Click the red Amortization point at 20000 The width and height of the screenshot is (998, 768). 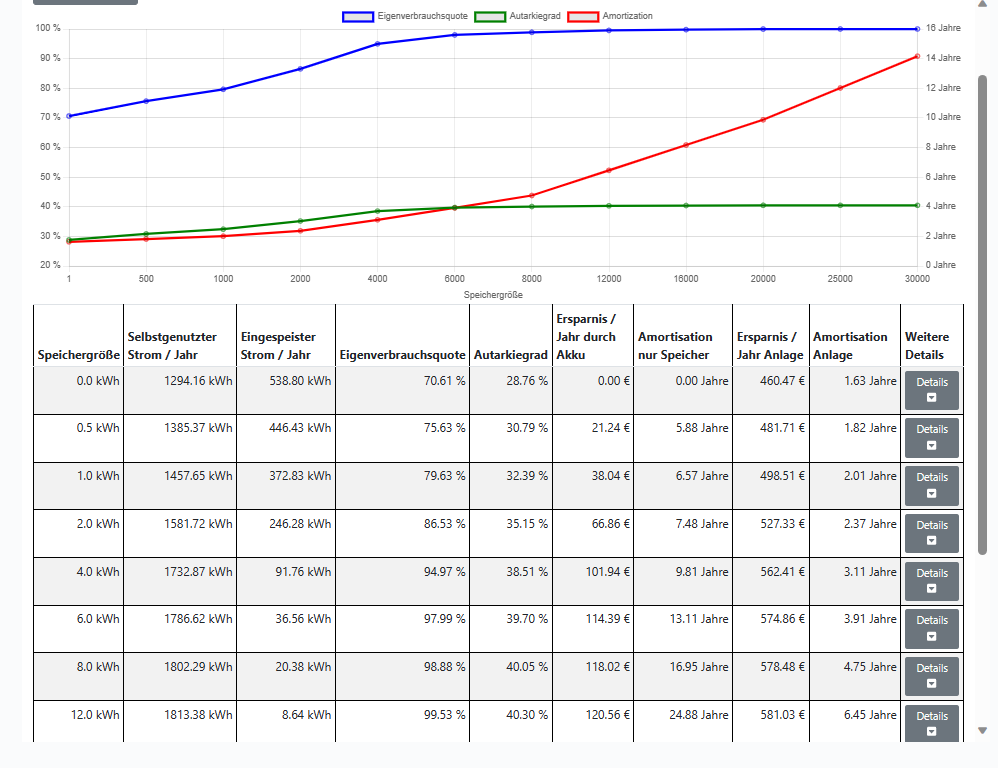(763, 120)
